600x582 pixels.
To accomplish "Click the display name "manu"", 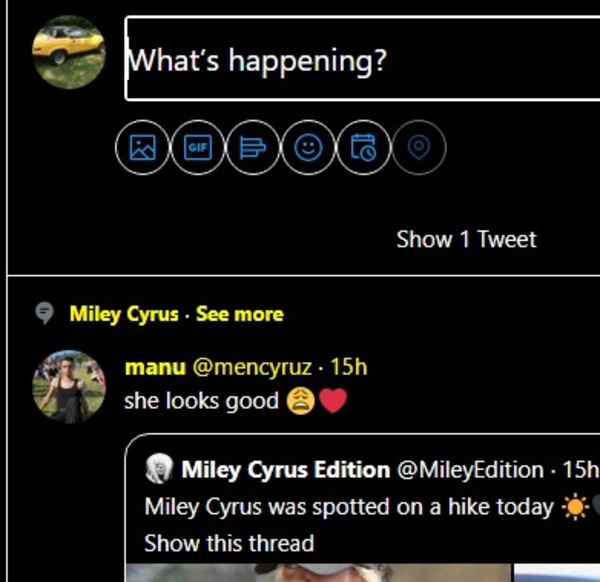I will pos(154,367).
